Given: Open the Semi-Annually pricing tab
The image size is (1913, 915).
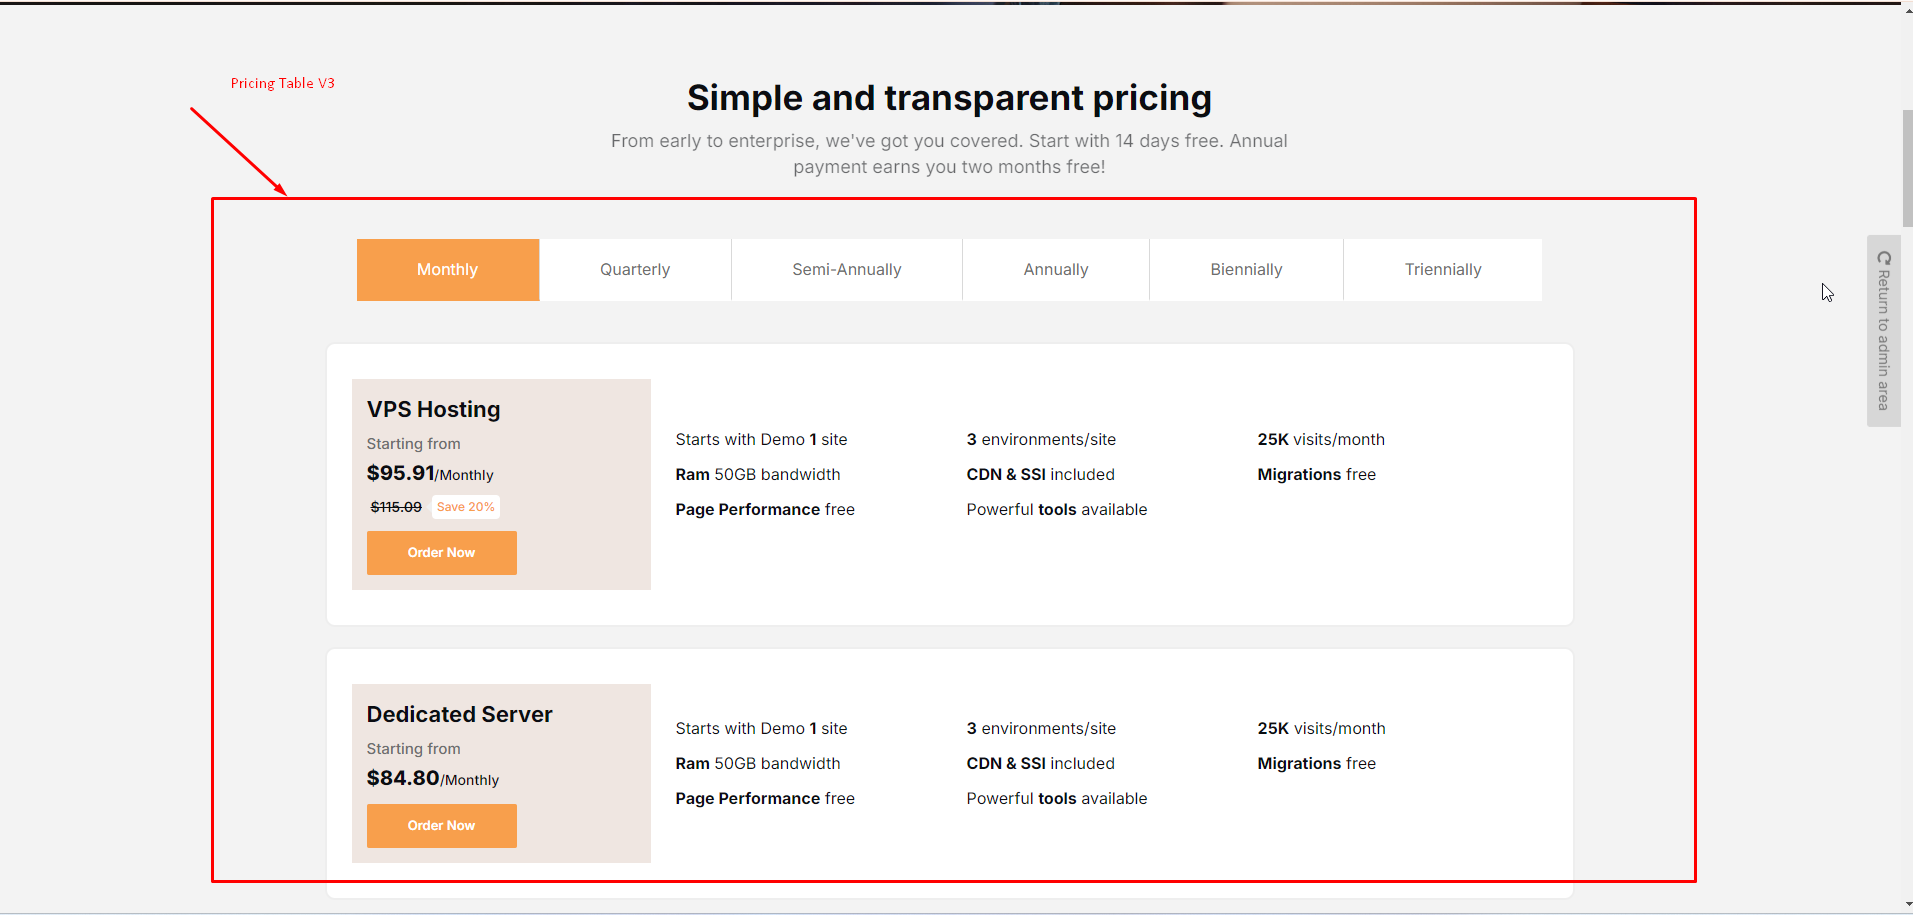Looking at the screenshot, I should pyautogui.click(x=846, y=270).
